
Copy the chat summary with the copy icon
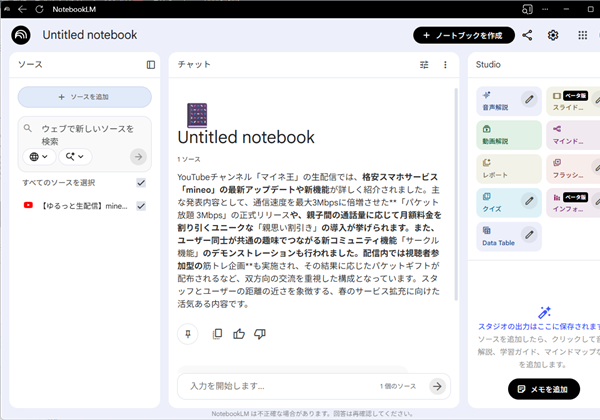(217, 333)
